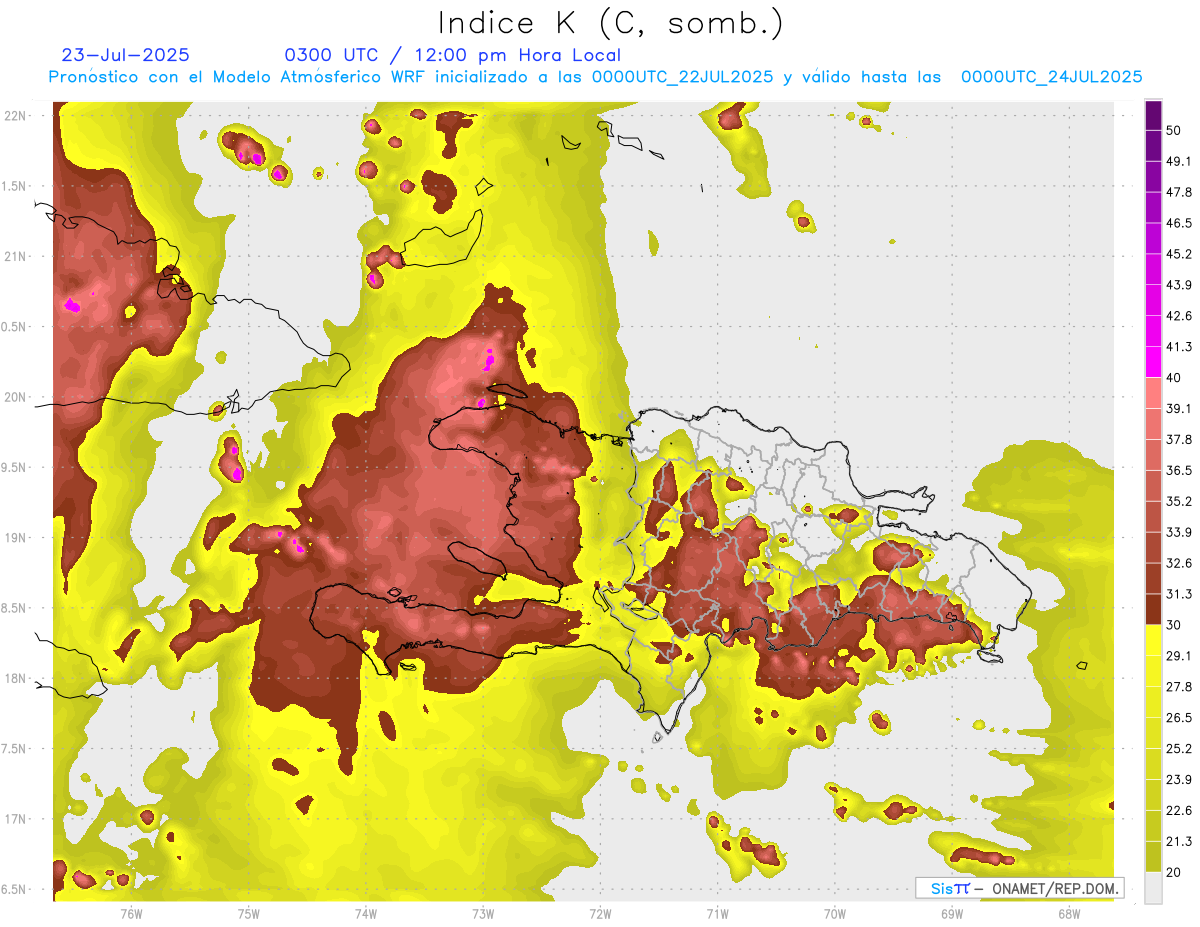Click the "19N" latitude axis label
This screenshot has width=1200, height=927.
tap(17, 538)
